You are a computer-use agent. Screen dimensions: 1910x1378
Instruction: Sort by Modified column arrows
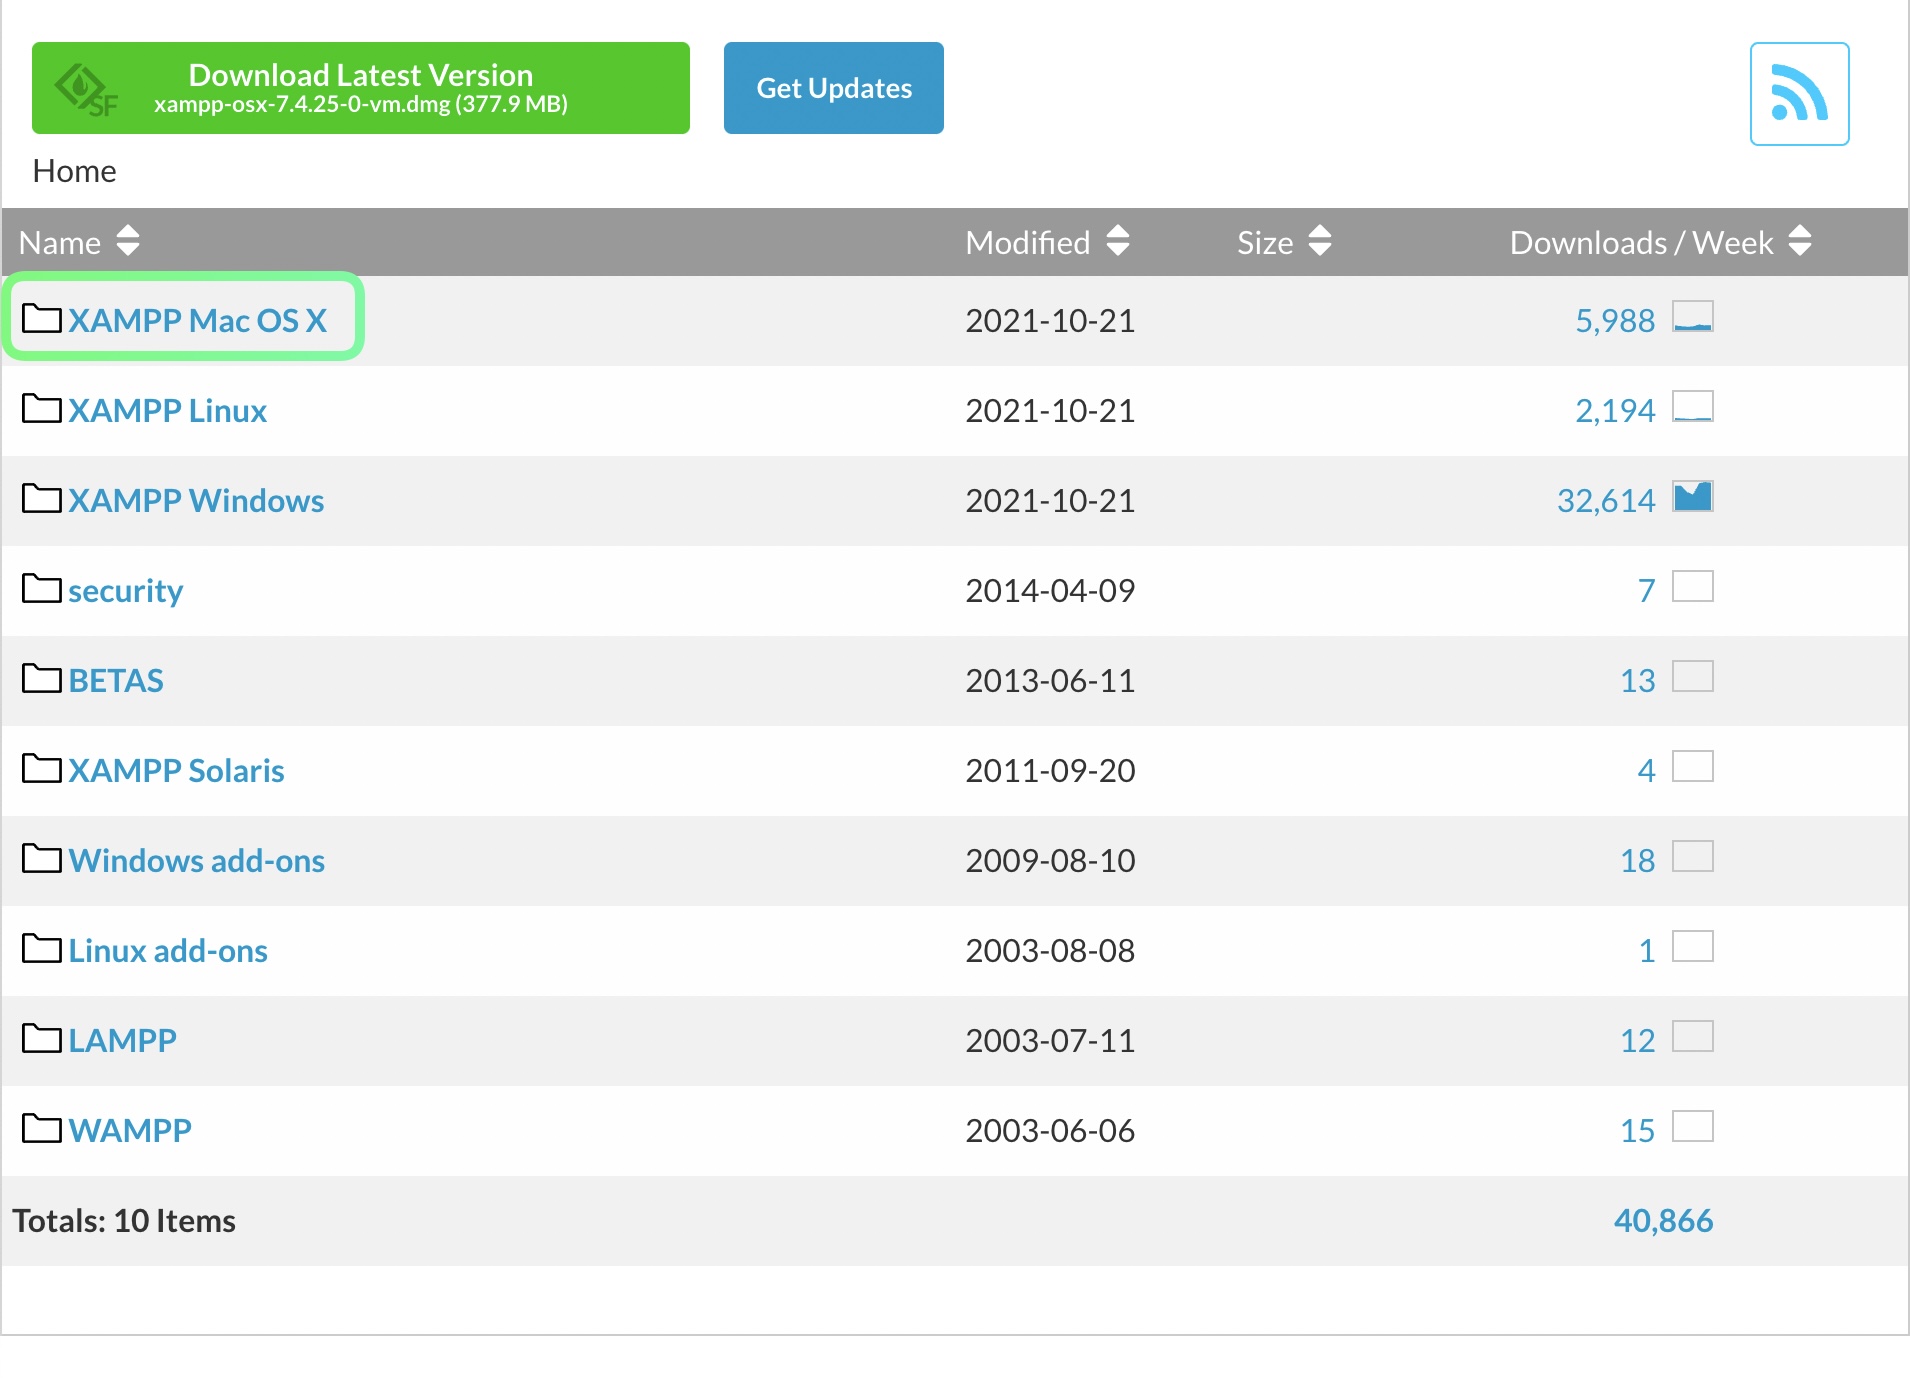click(1118, 241)
